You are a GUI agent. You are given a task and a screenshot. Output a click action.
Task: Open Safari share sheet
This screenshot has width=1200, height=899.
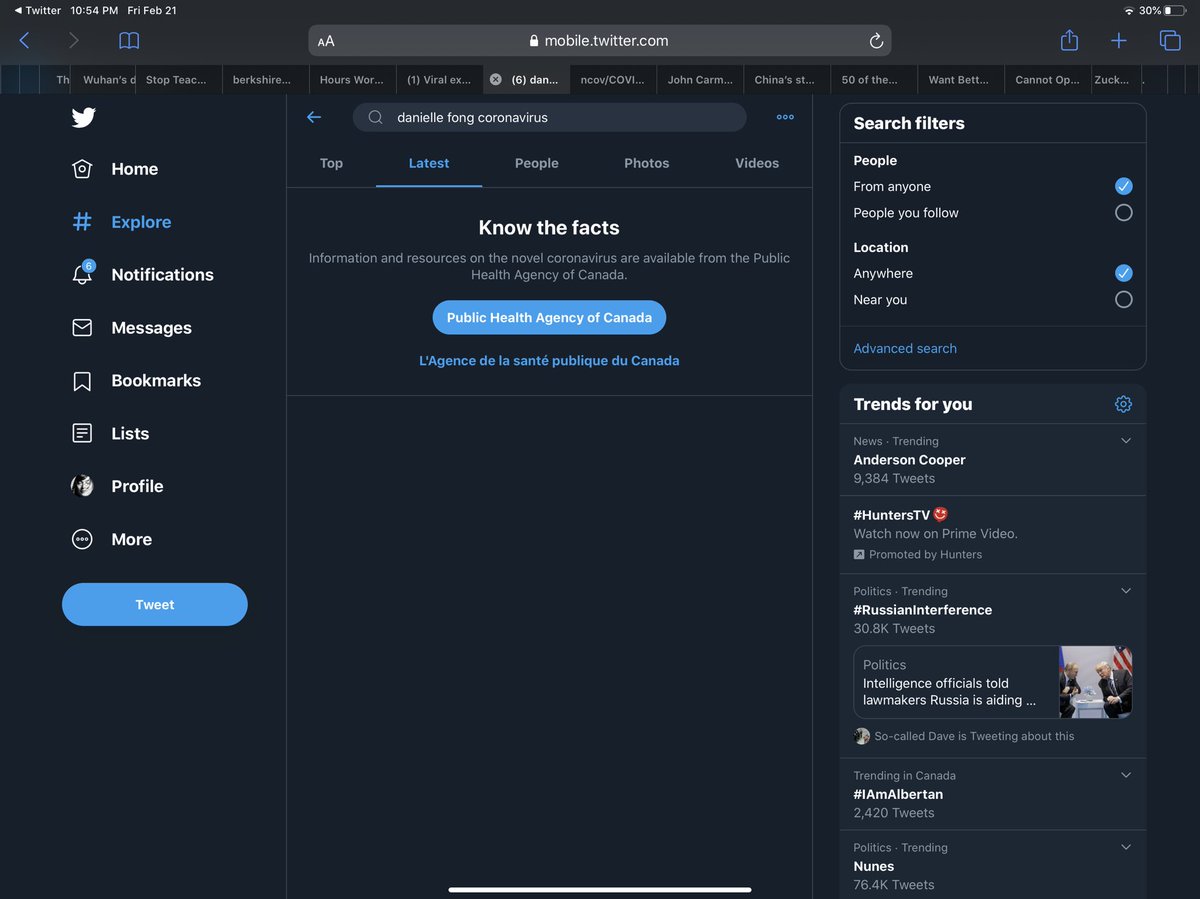pyautogui.click(x=1069, y=40)
